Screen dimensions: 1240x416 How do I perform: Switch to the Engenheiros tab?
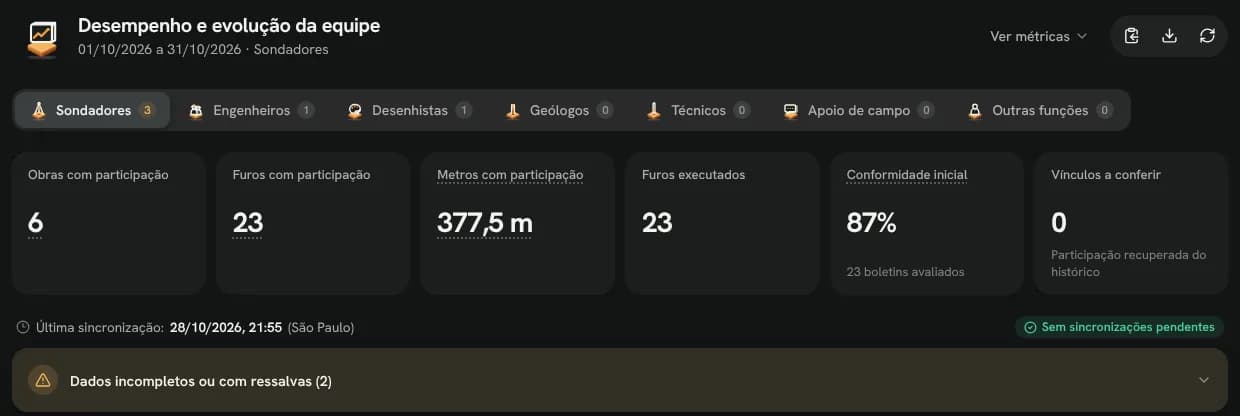pos(251,110)
